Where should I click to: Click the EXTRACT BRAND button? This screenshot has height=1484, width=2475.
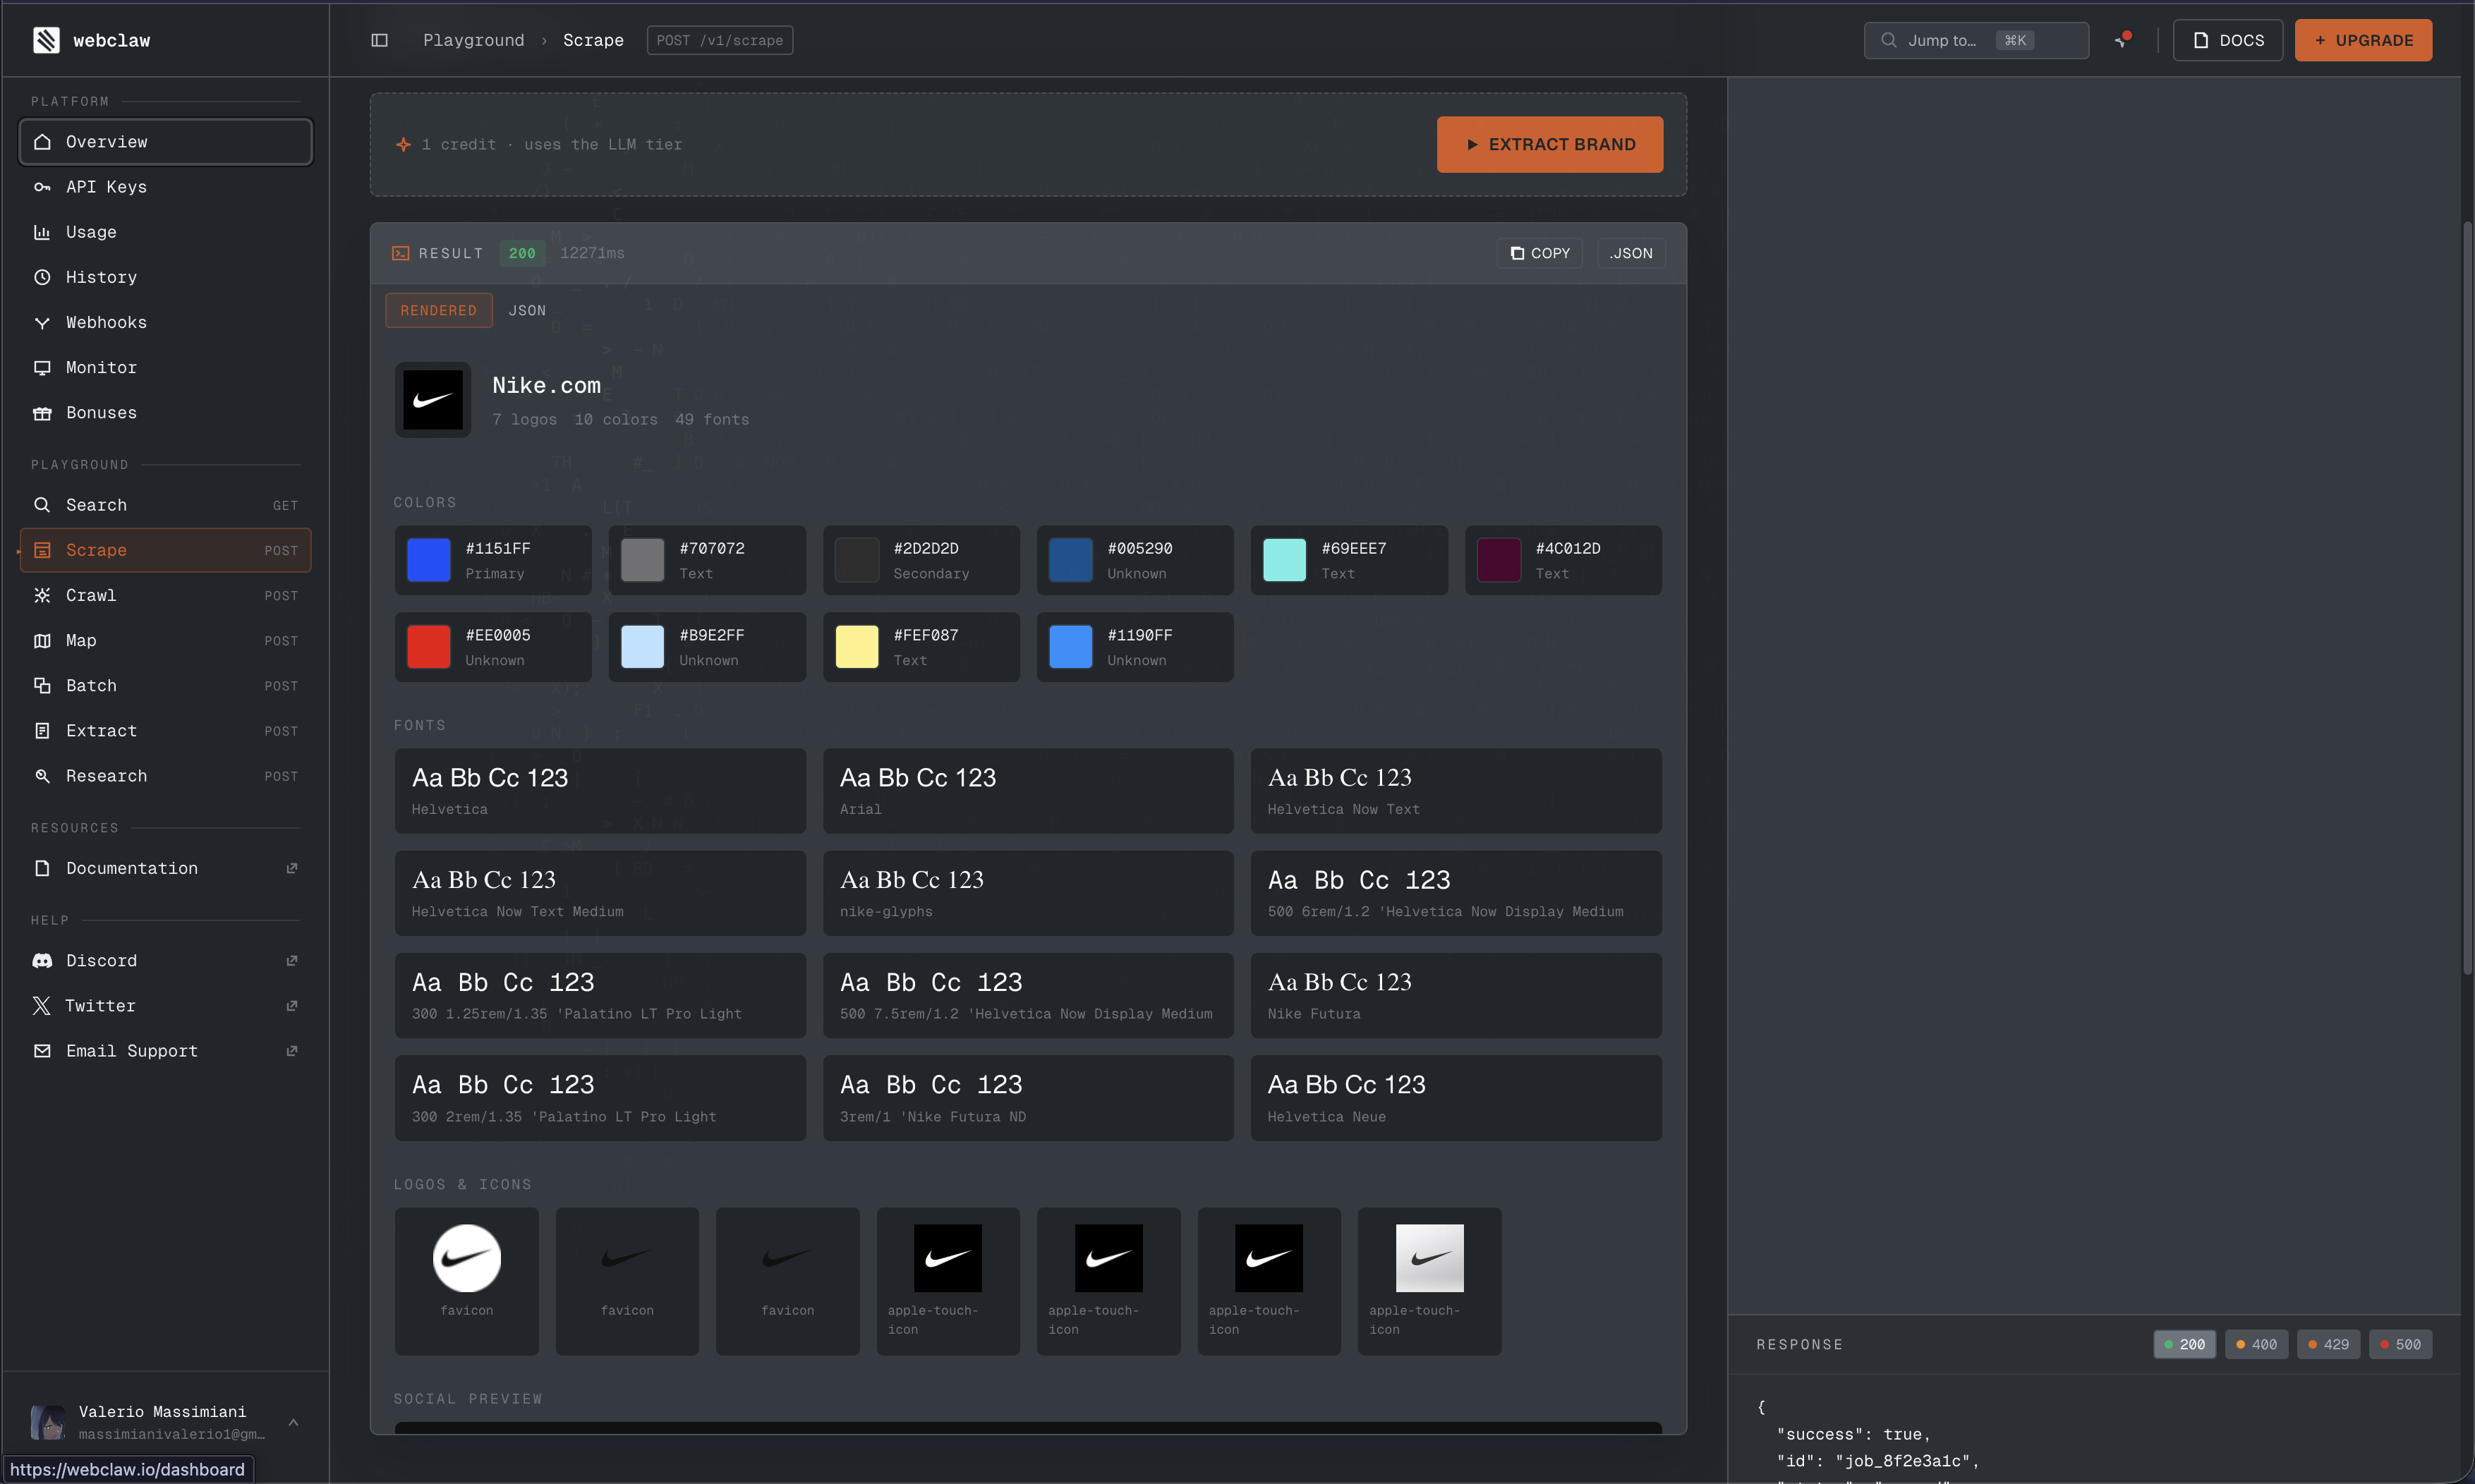1550,144
